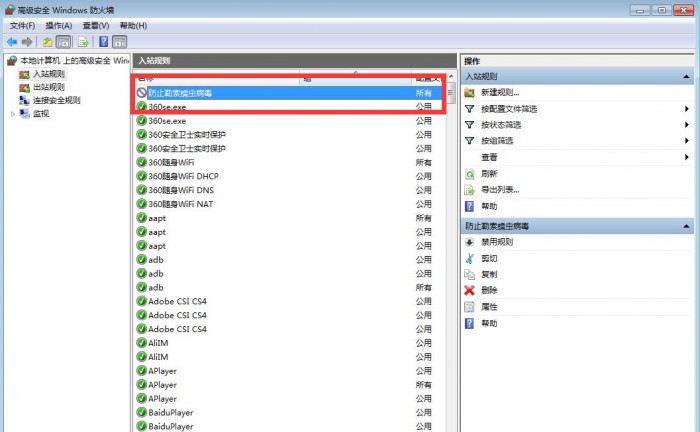Select the 防止勒索蠕虫病毒 blocked rule row
Image resolution: width=700 pixels, height=432 pixels.
click(289, 93)
